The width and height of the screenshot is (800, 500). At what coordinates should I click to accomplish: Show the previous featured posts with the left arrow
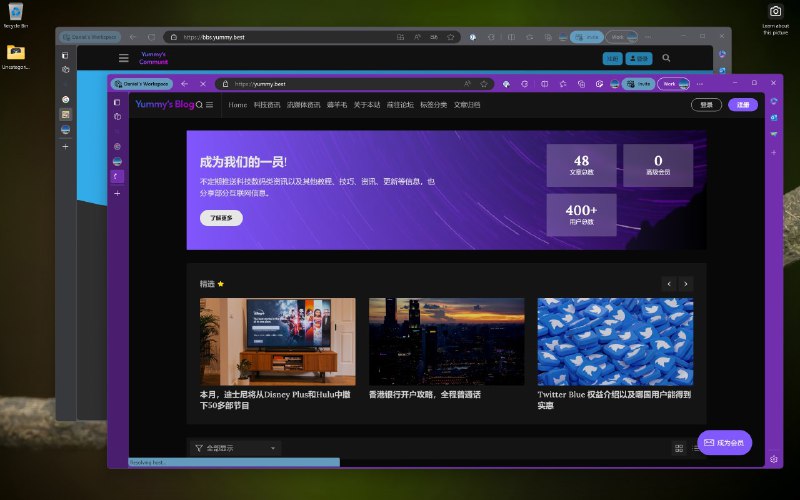click(x=669, y=284)
